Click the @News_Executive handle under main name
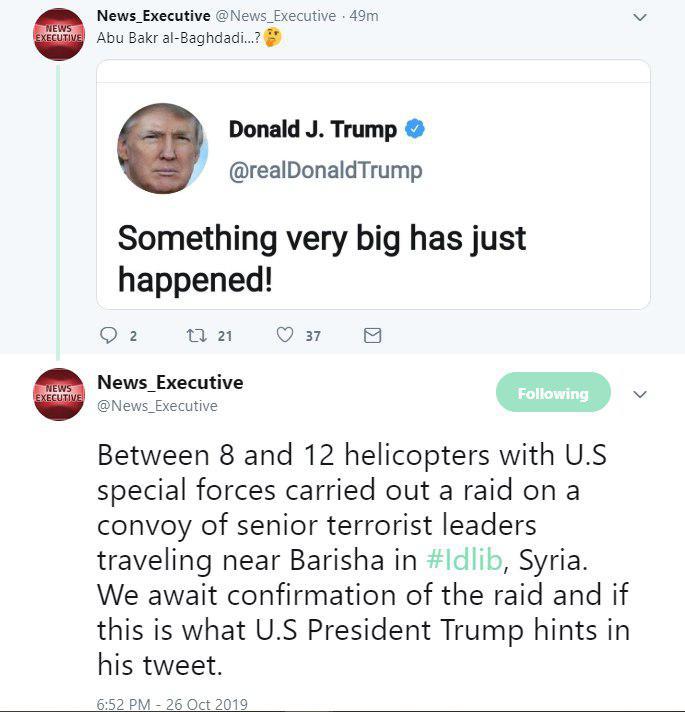Viewport: 685px width, 712px height. pyautogui.click(x=157, y=406)
